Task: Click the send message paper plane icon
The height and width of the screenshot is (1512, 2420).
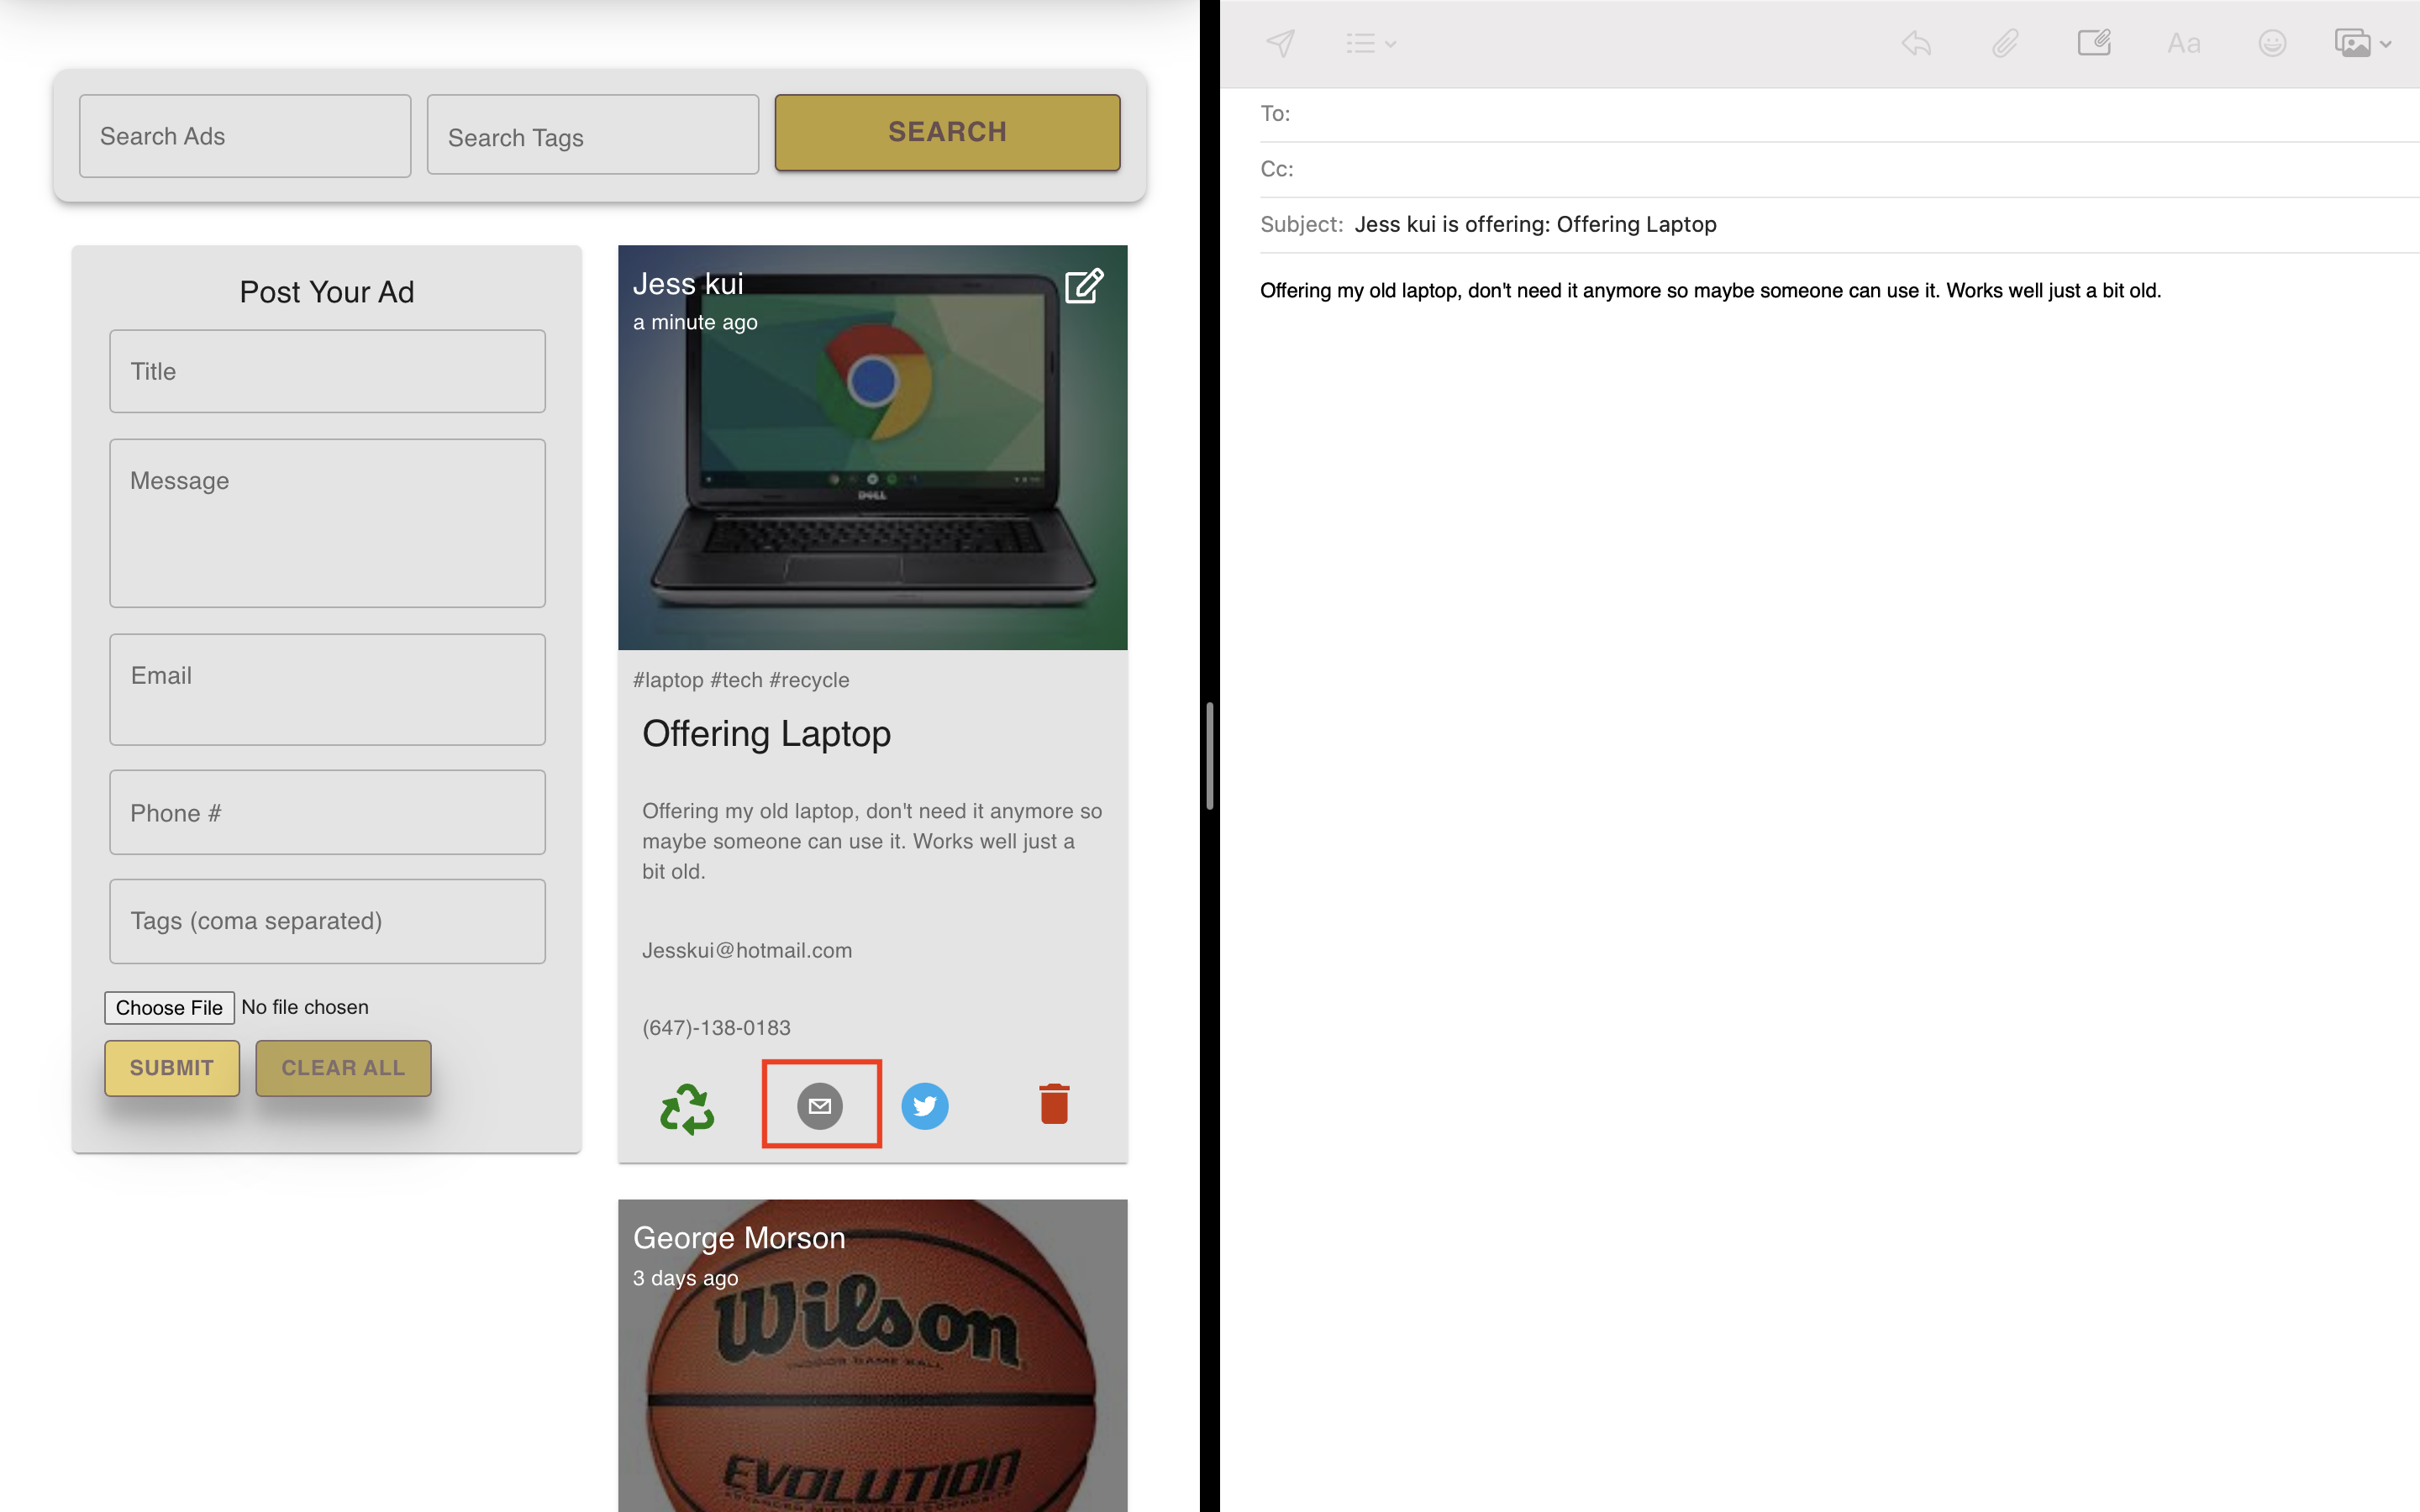Action: point(1280,43)
